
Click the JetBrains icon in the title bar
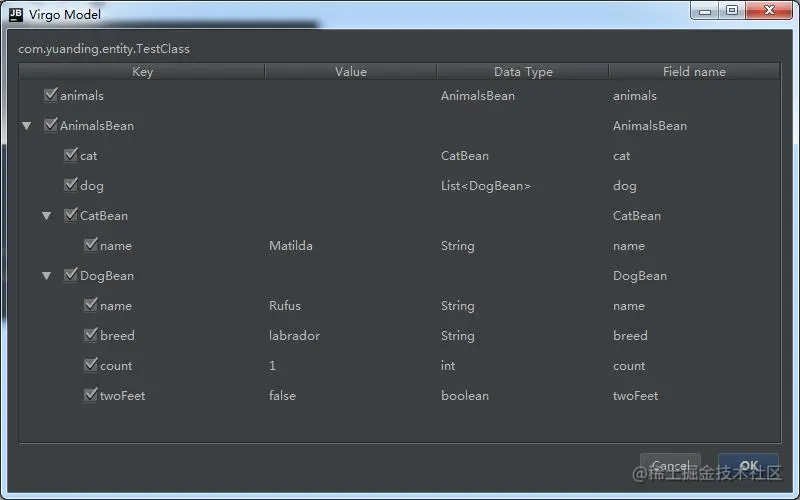tap(16, 15)
